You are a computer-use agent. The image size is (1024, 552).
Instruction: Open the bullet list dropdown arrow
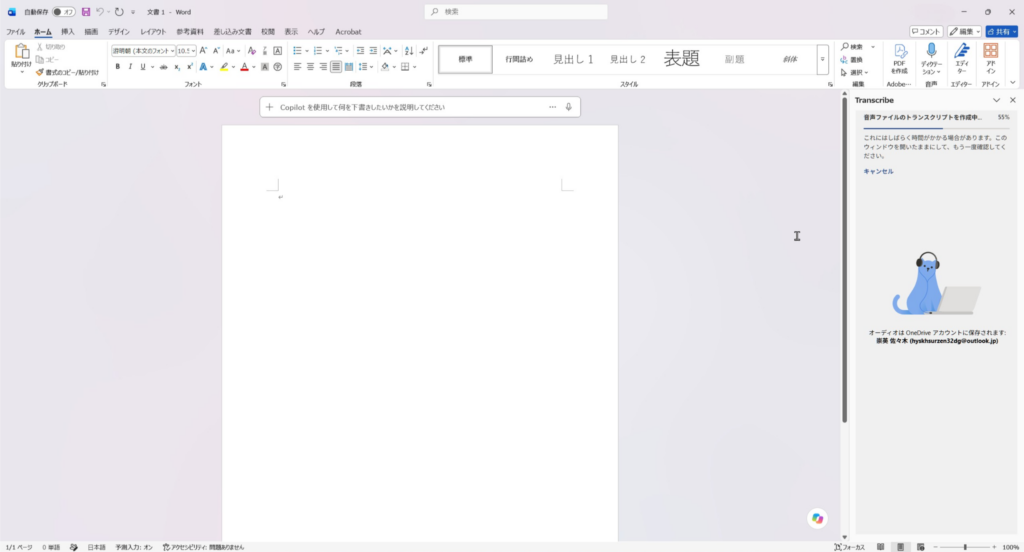(307, 51)
